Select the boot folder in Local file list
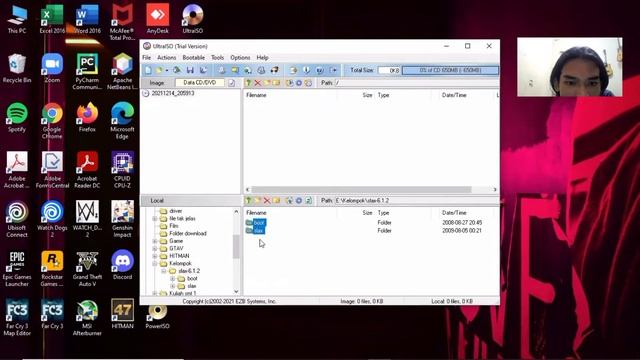640x360 pixels. point(259,222)
